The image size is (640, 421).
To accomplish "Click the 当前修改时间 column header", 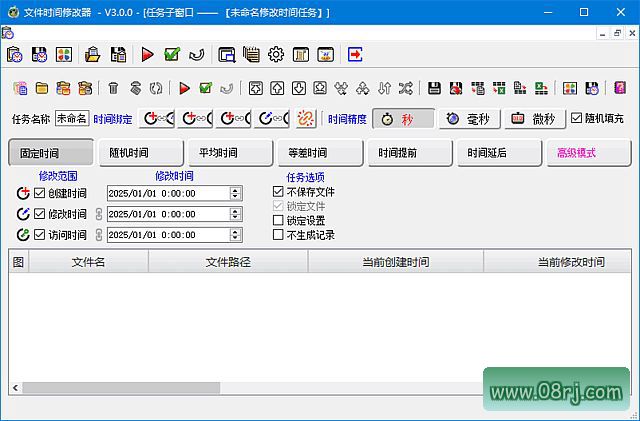I will 558,262.
